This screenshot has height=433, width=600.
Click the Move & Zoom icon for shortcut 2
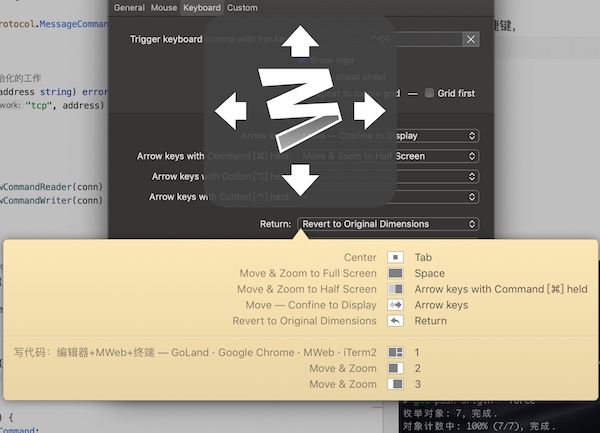pos(395,368)
